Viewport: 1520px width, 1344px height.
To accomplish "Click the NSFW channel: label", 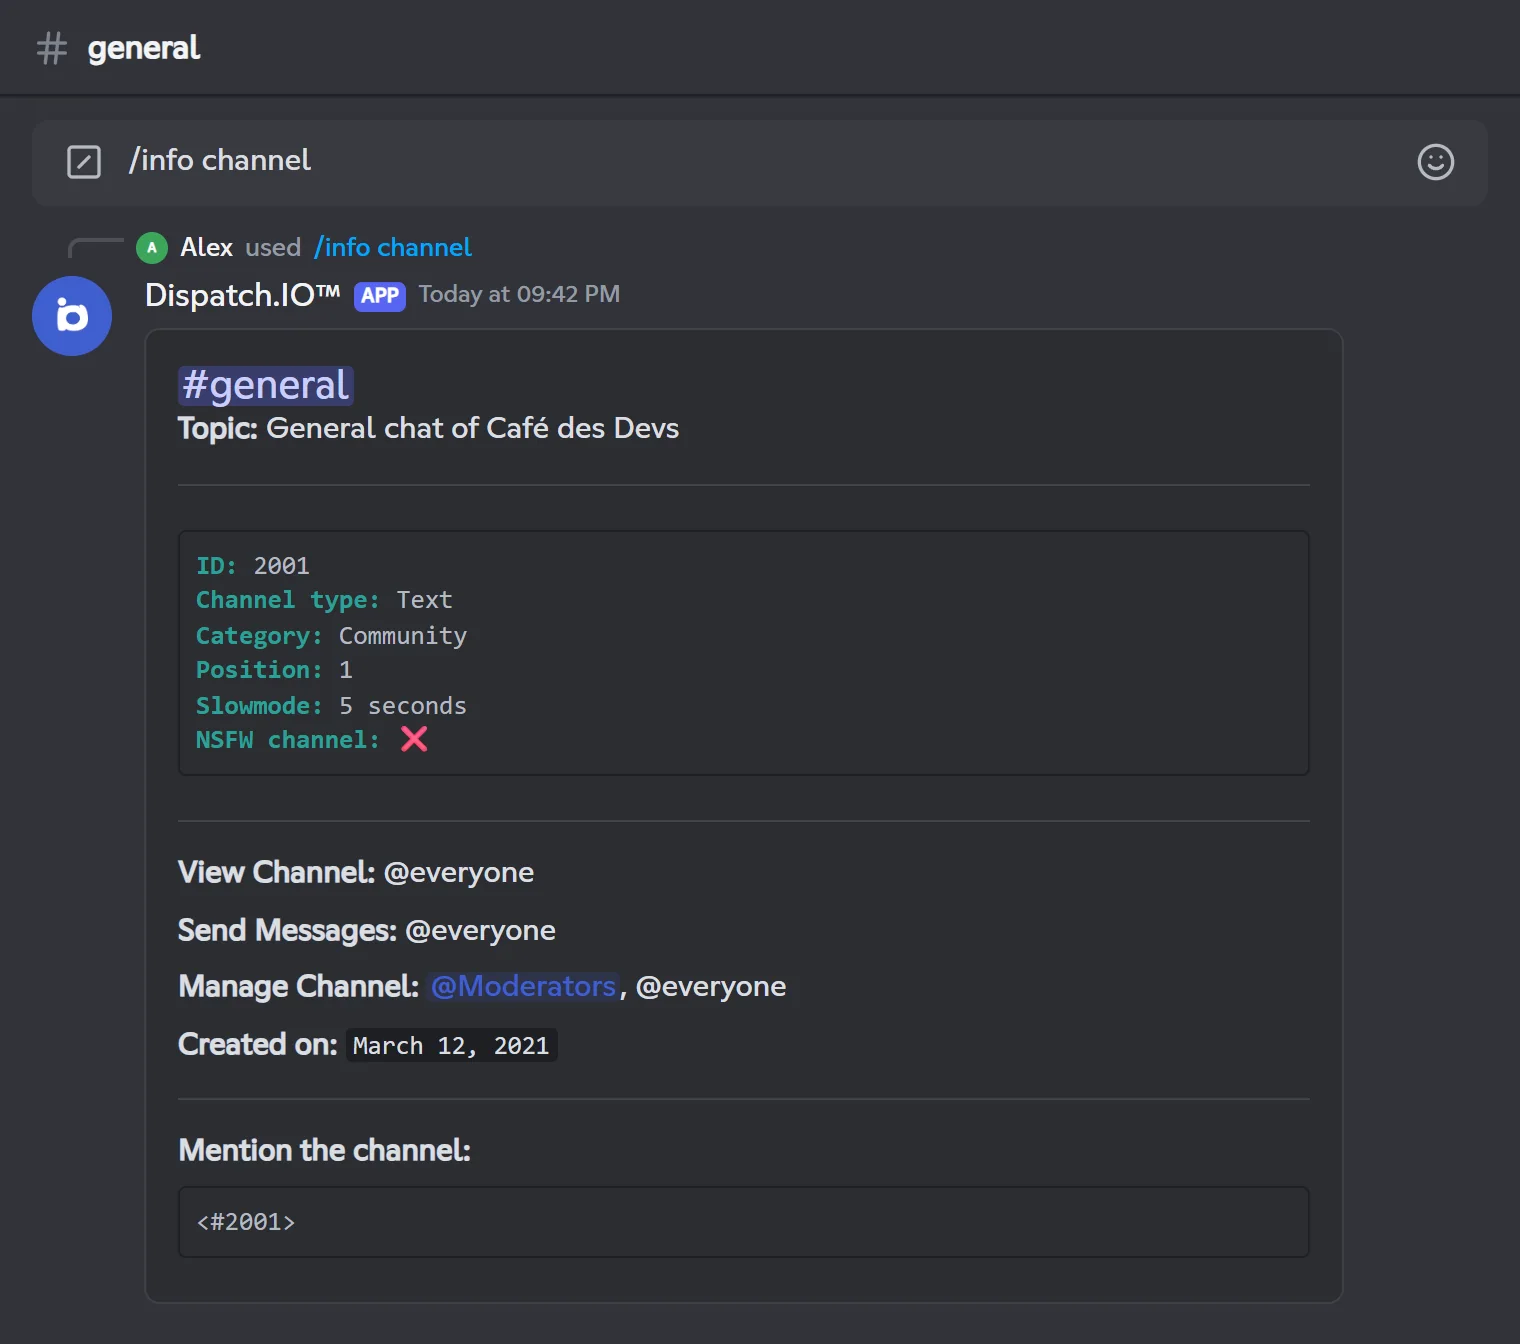I will (288, 740).
